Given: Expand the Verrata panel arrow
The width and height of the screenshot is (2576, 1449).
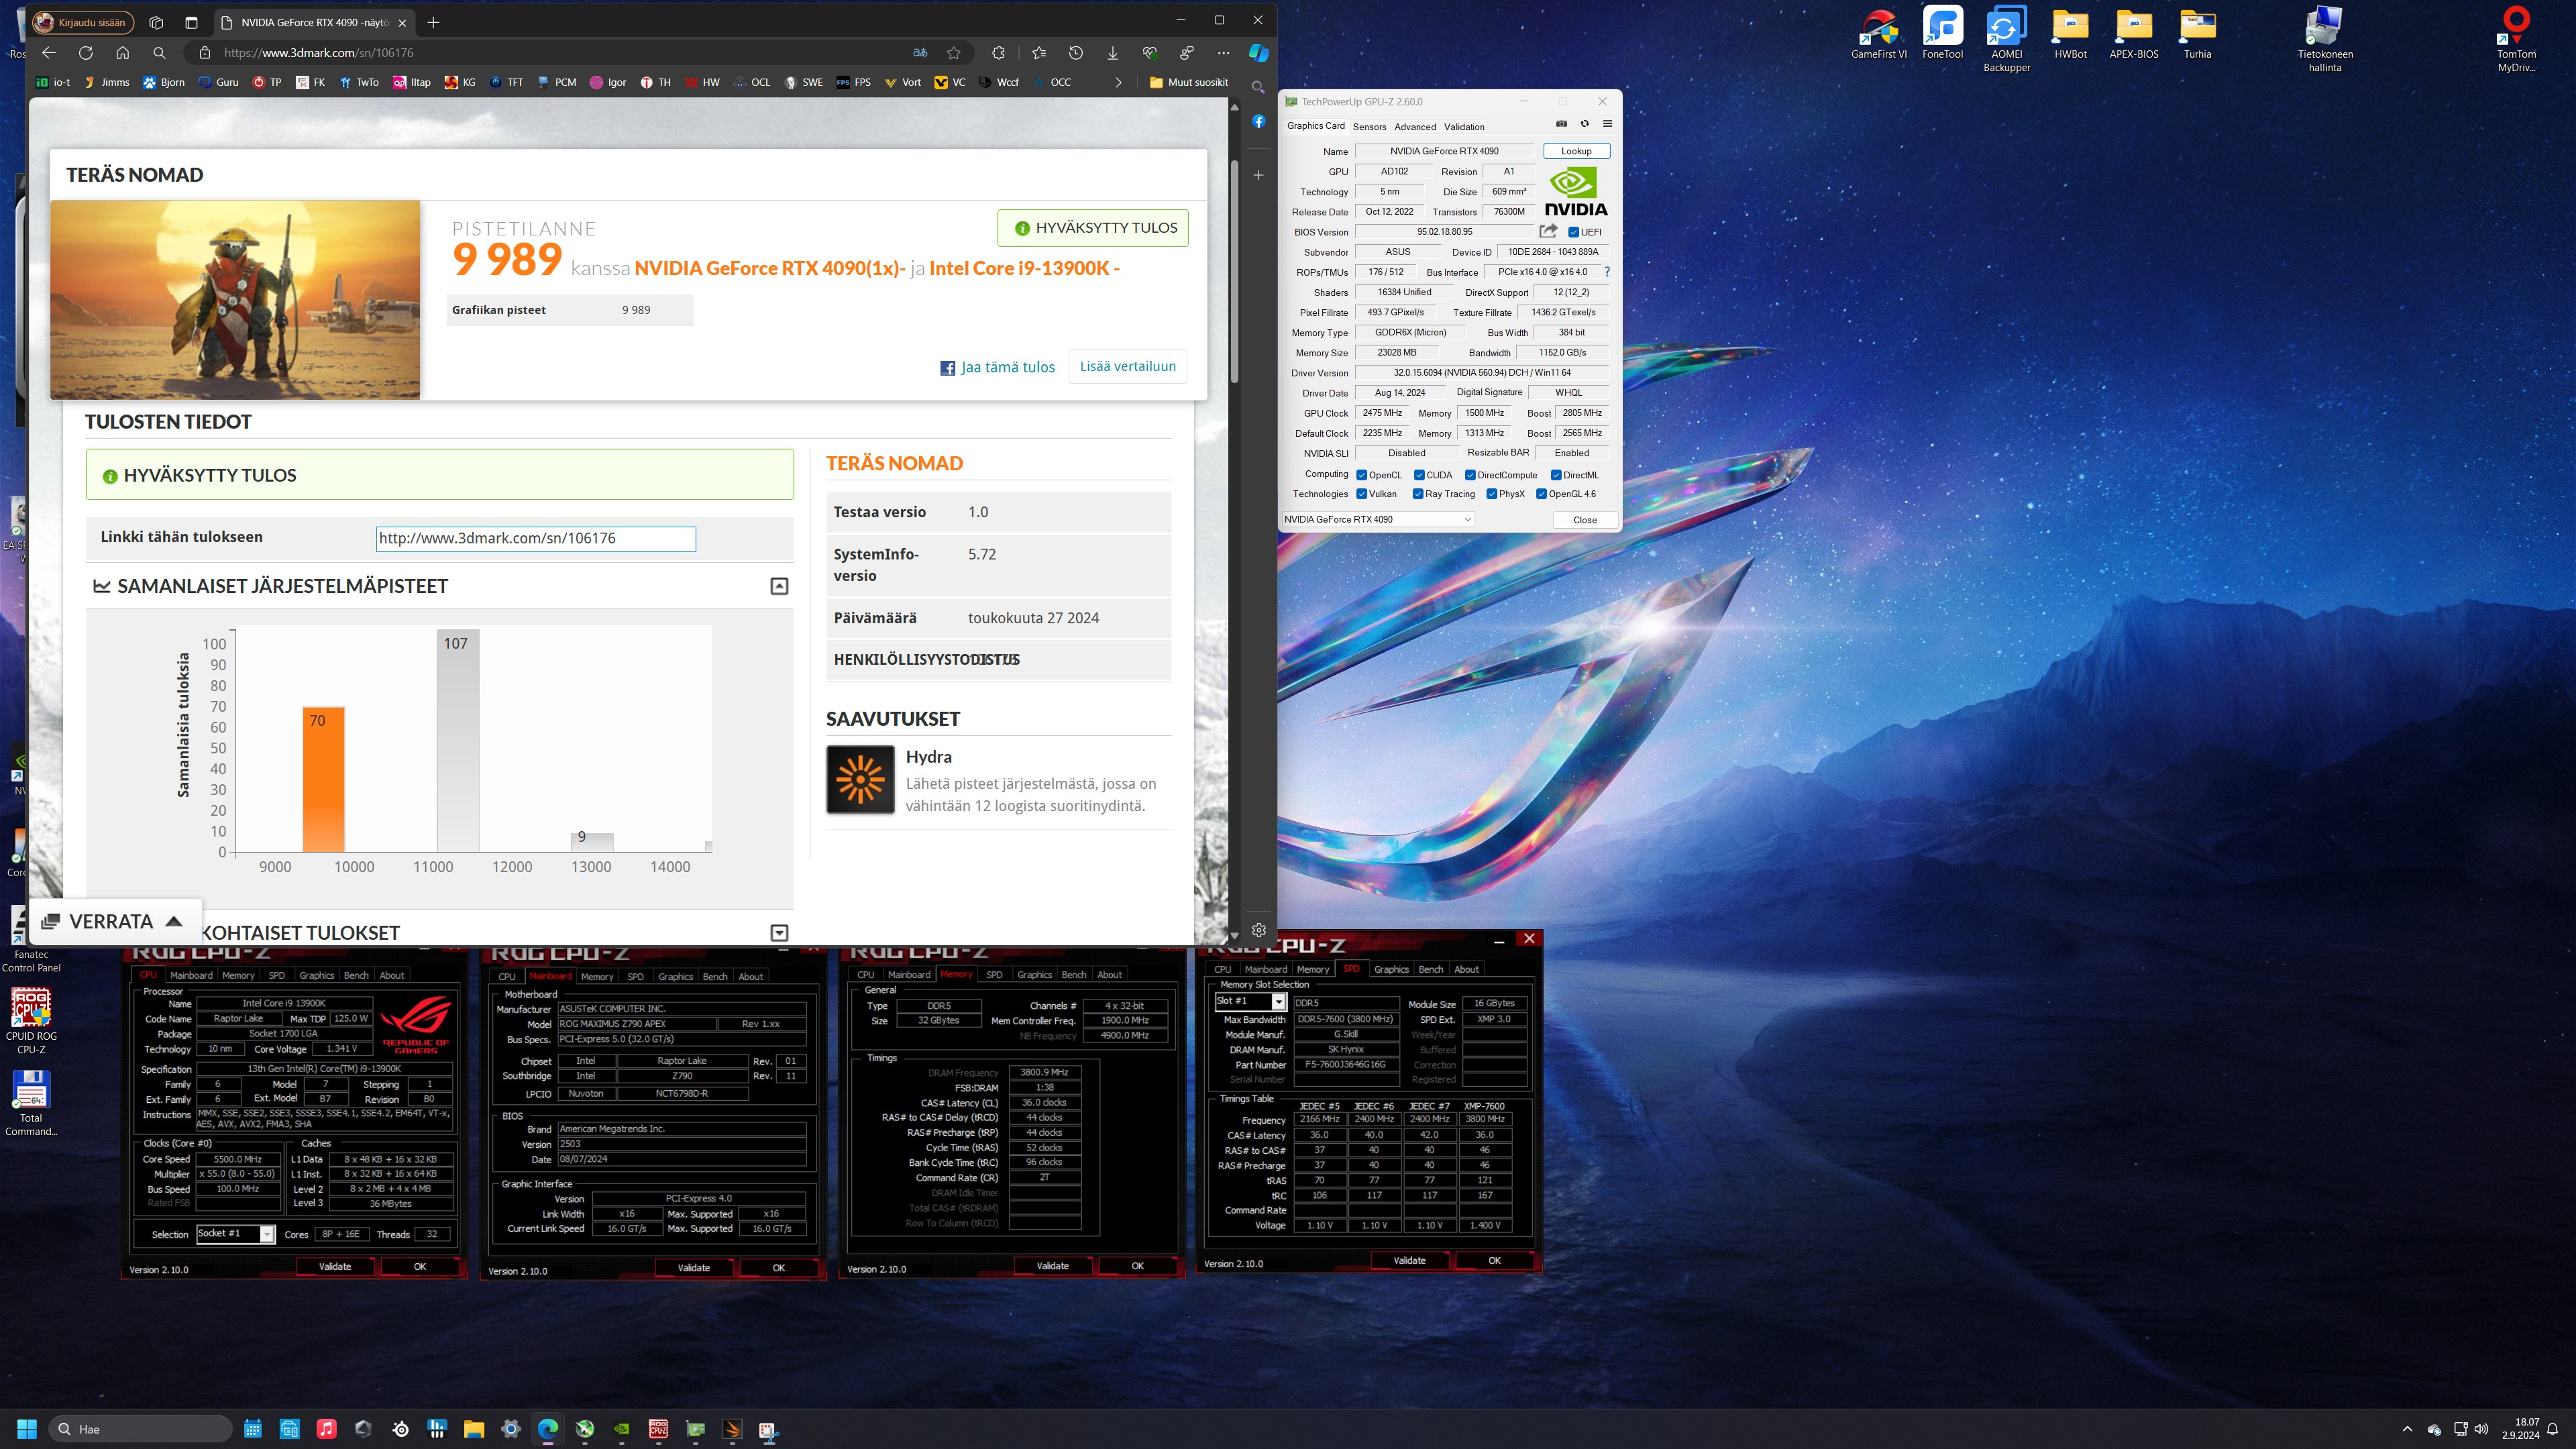Looking at the screenshot, I should click(174, 921).
